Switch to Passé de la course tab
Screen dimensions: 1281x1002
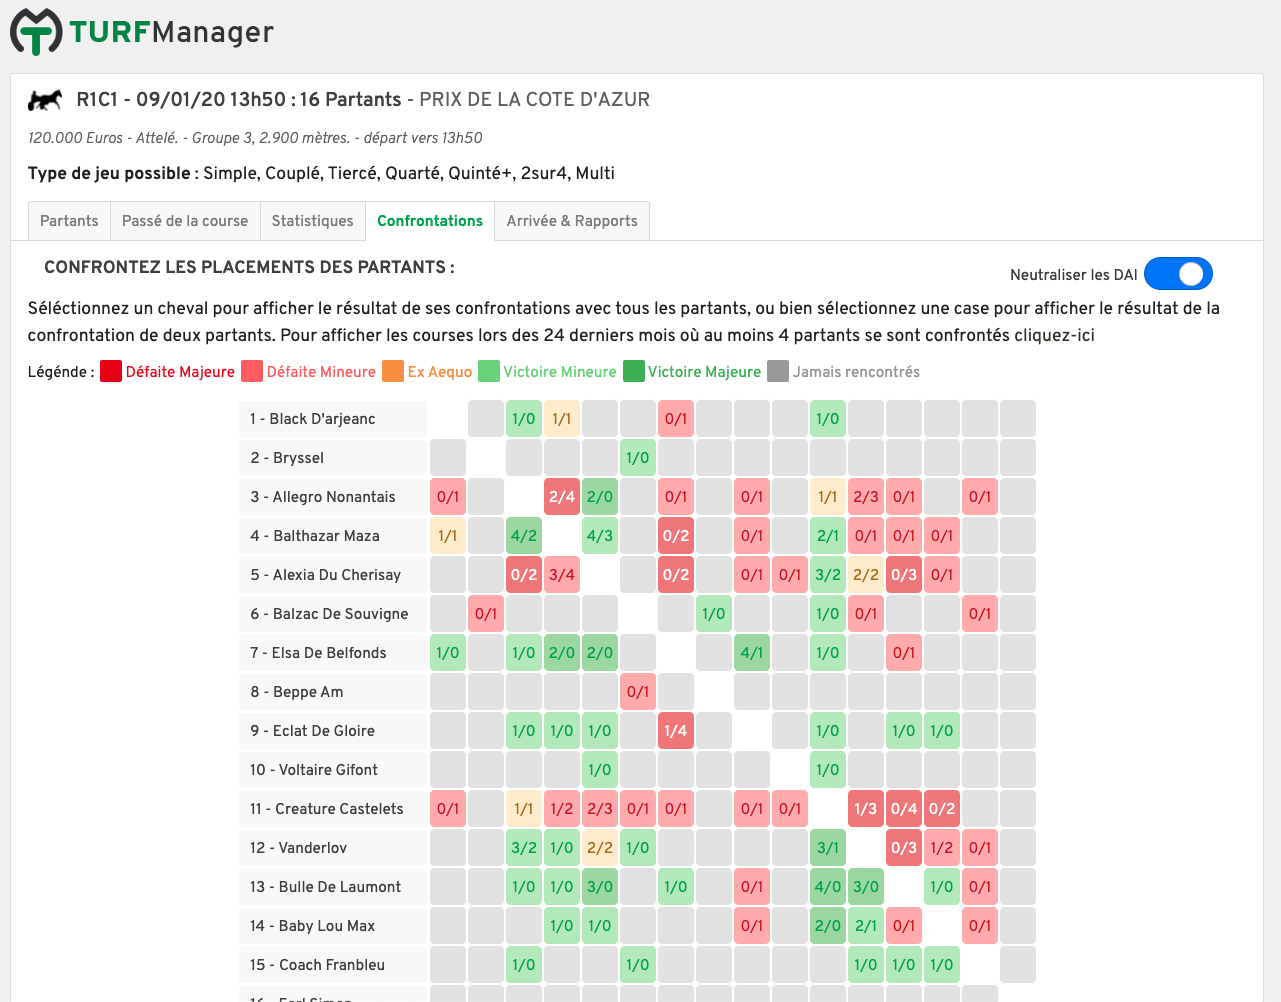(x=185, y=221)
